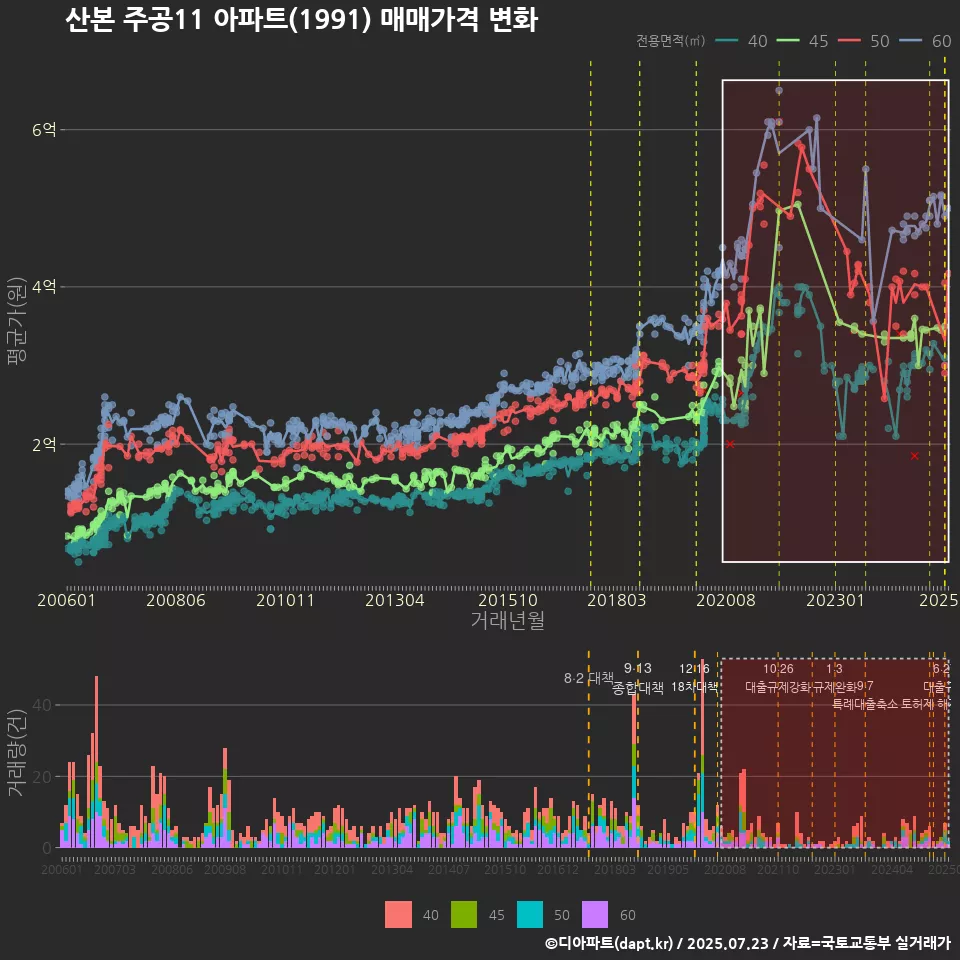Click the 특례대출축소 annotation label

click(864, 704)
